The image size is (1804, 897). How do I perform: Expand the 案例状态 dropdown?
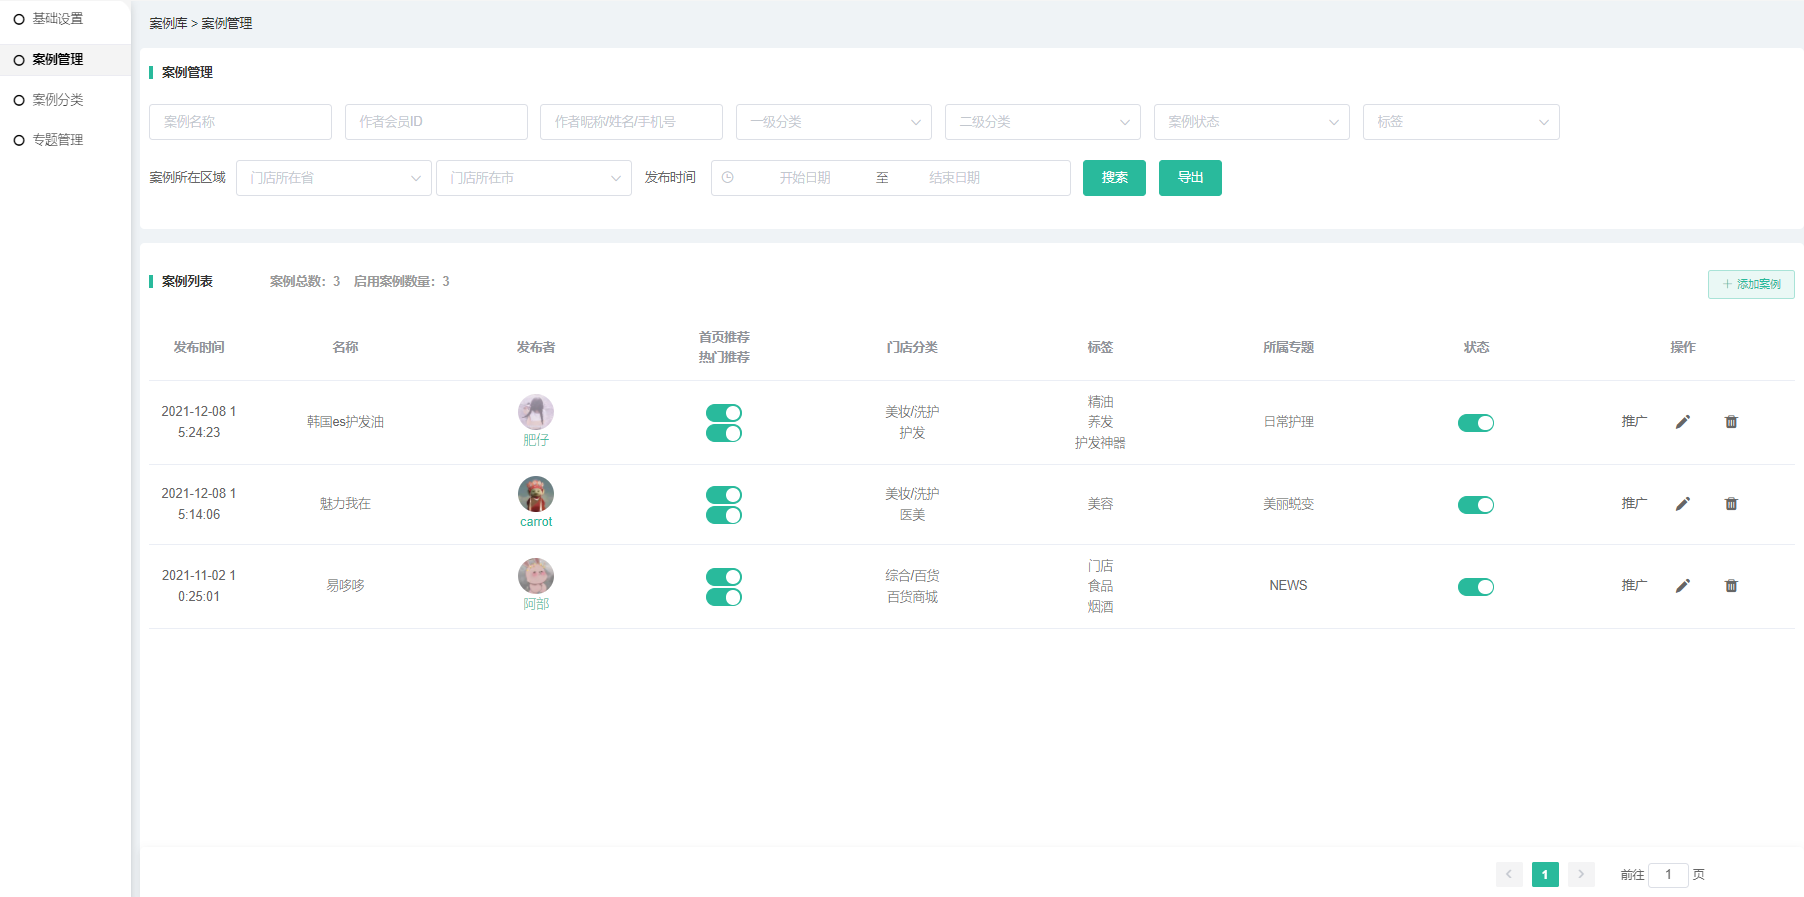1251,122
